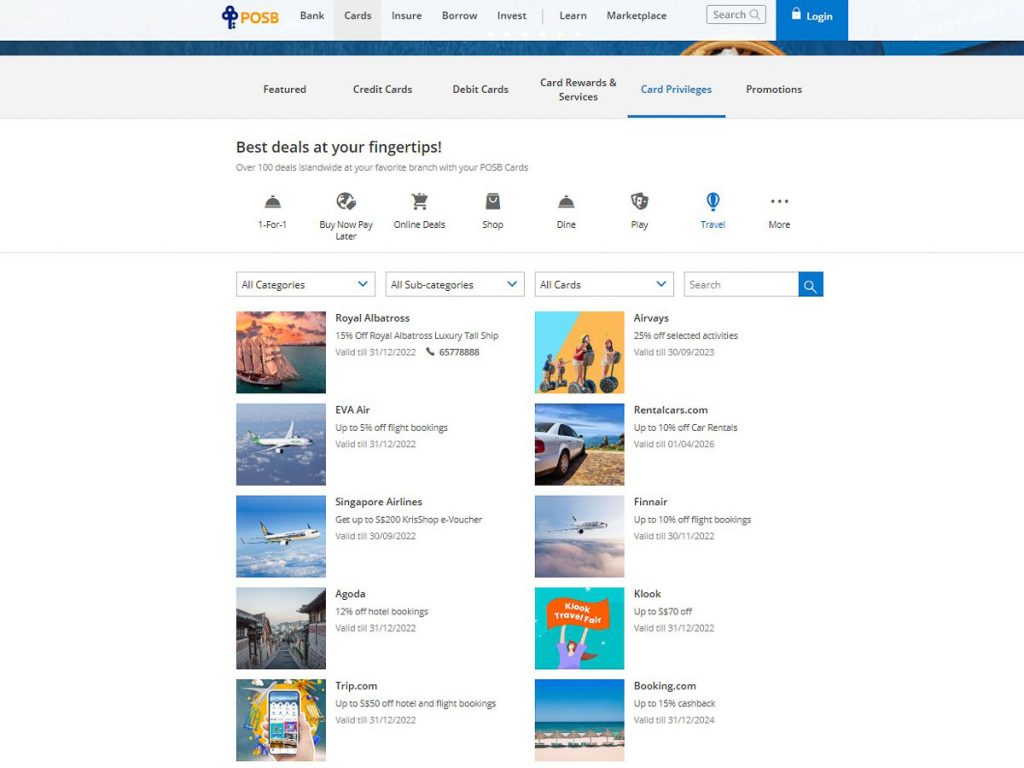Switch to the Credit Cards tab
1024x768 pixels.
[x=383, y=89]
